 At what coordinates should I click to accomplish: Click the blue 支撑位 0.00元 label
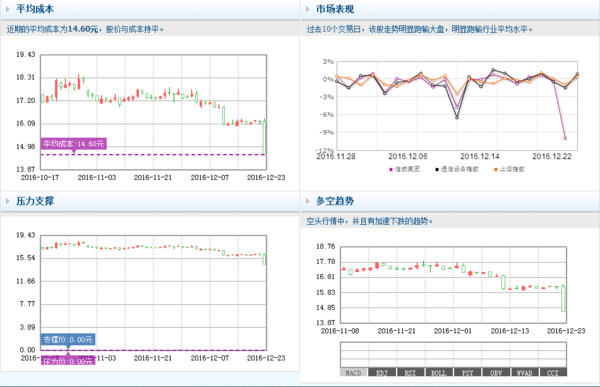point(68,339)
